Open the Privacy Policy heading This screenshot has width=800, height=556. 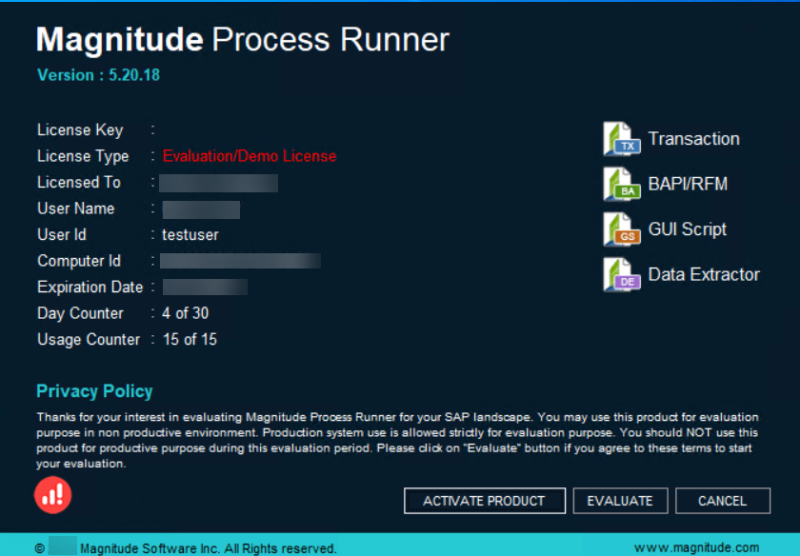[94, 391]
